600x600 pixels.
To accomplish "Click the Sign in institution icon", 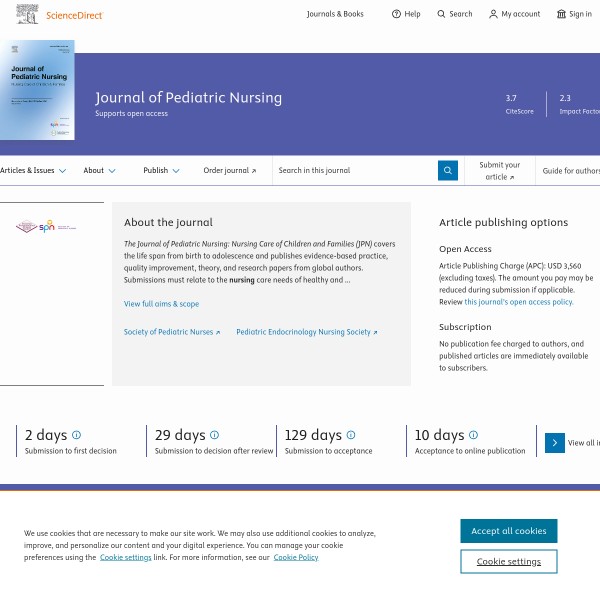I will click(x=561, y=14).
